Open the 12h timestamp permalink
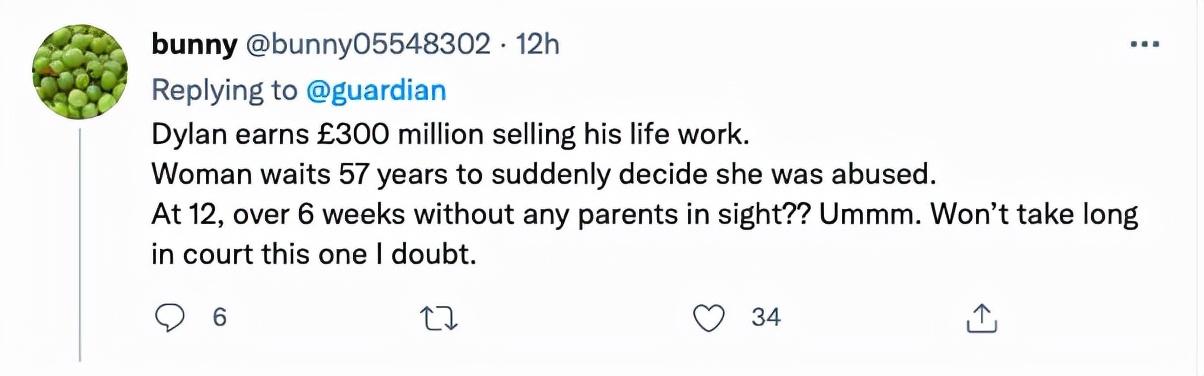Screen dimensions: 1204x376 coord(537,45)
